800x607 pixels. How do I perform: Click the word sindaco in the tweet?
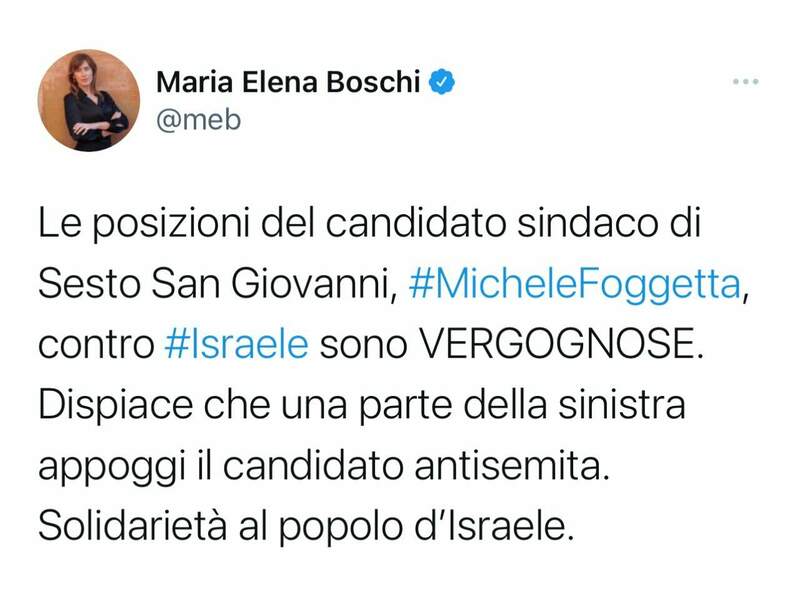(584, 225)
